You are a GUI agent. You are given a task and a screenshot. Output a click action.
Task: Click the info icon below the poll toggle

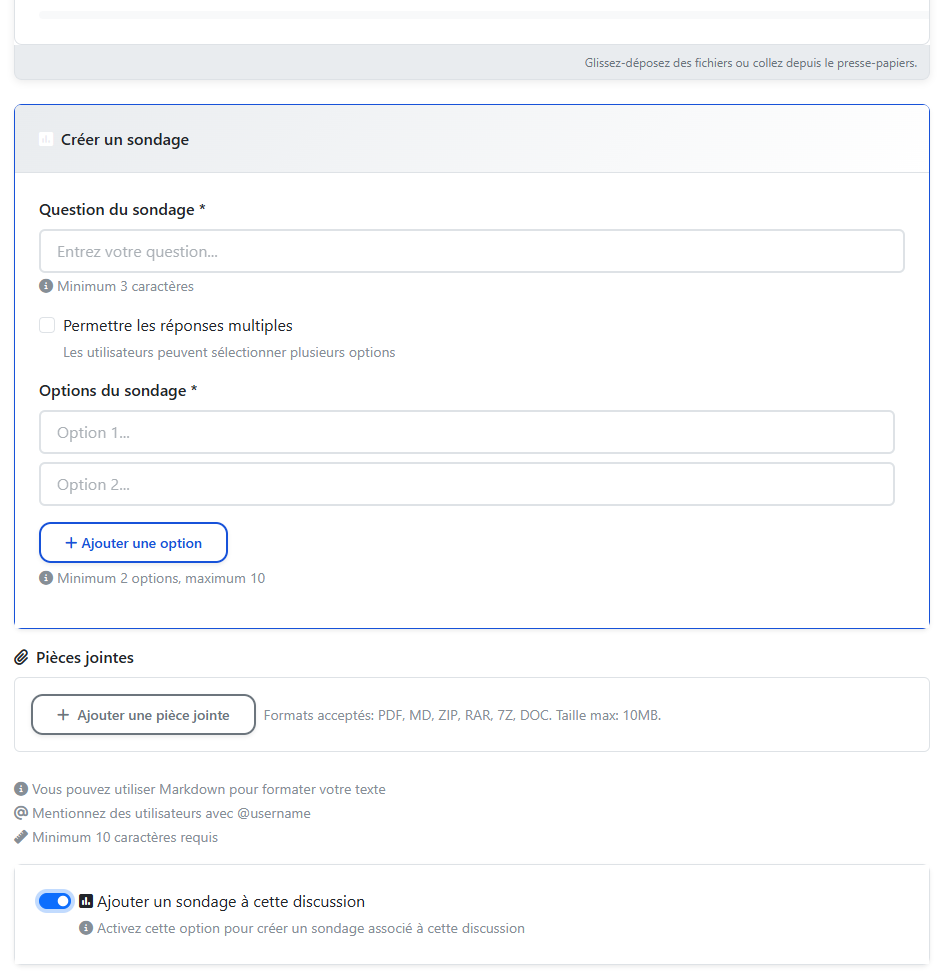tap(86, 928)
